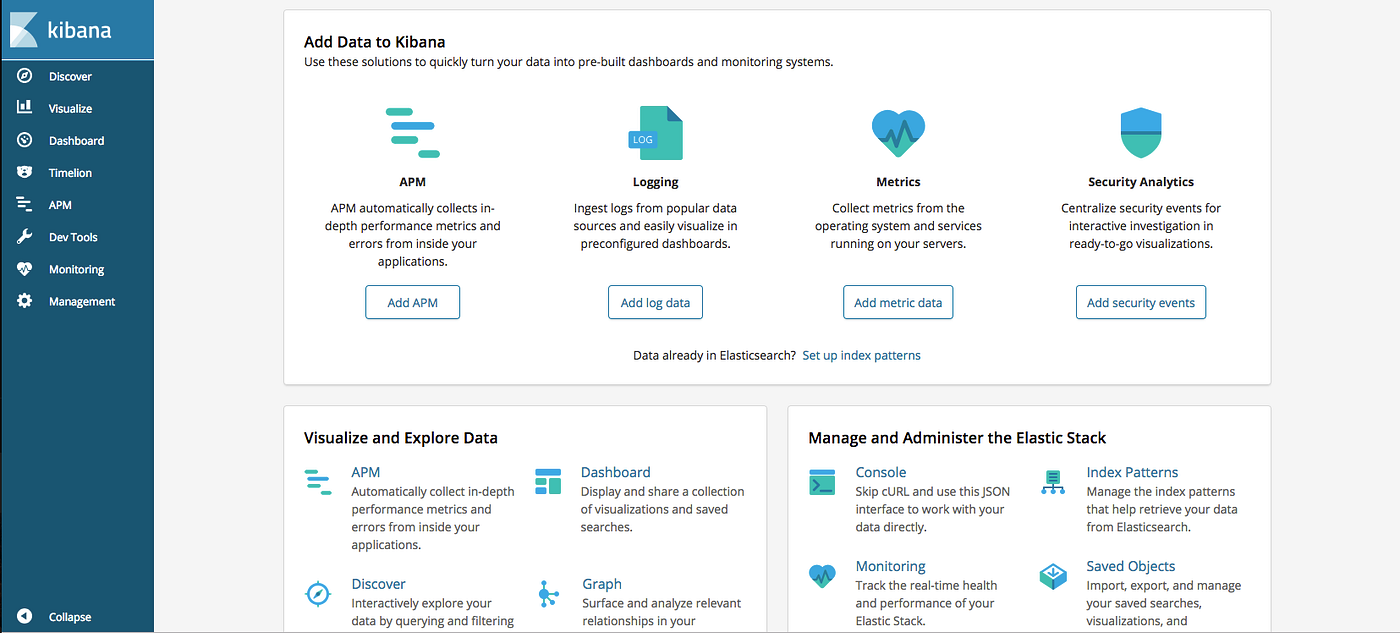The image size is (1400, 633).
Task: Click the Add APM button
Action: (x=412, y=301)
